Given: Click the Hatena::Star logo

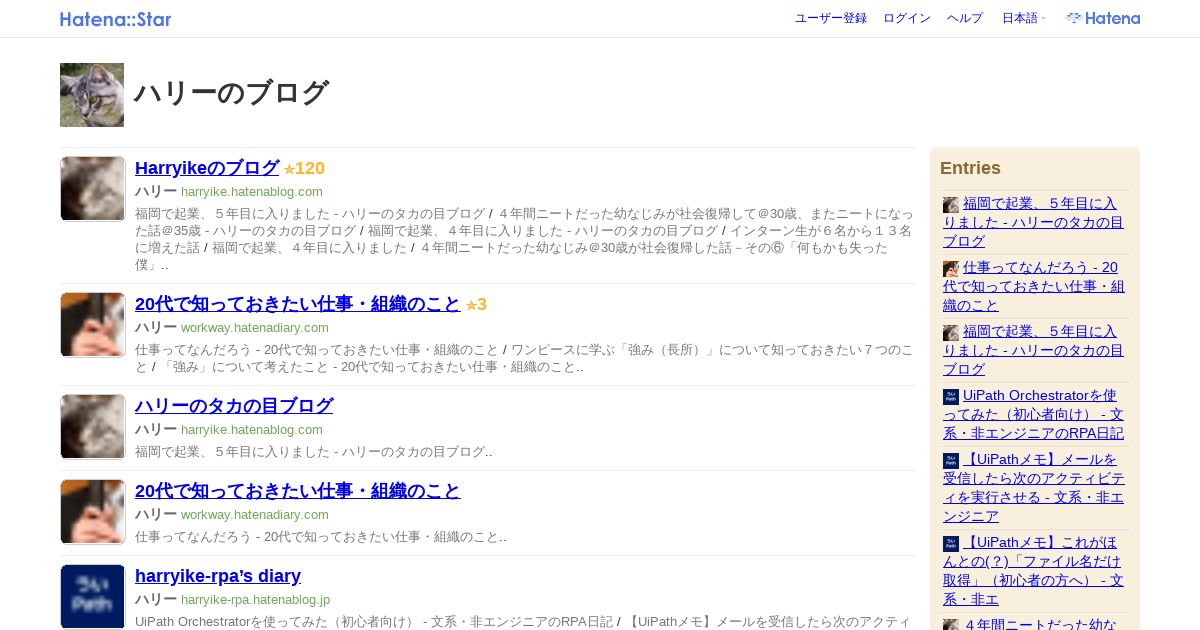Looking at the screenshot, I should (115, 19).
